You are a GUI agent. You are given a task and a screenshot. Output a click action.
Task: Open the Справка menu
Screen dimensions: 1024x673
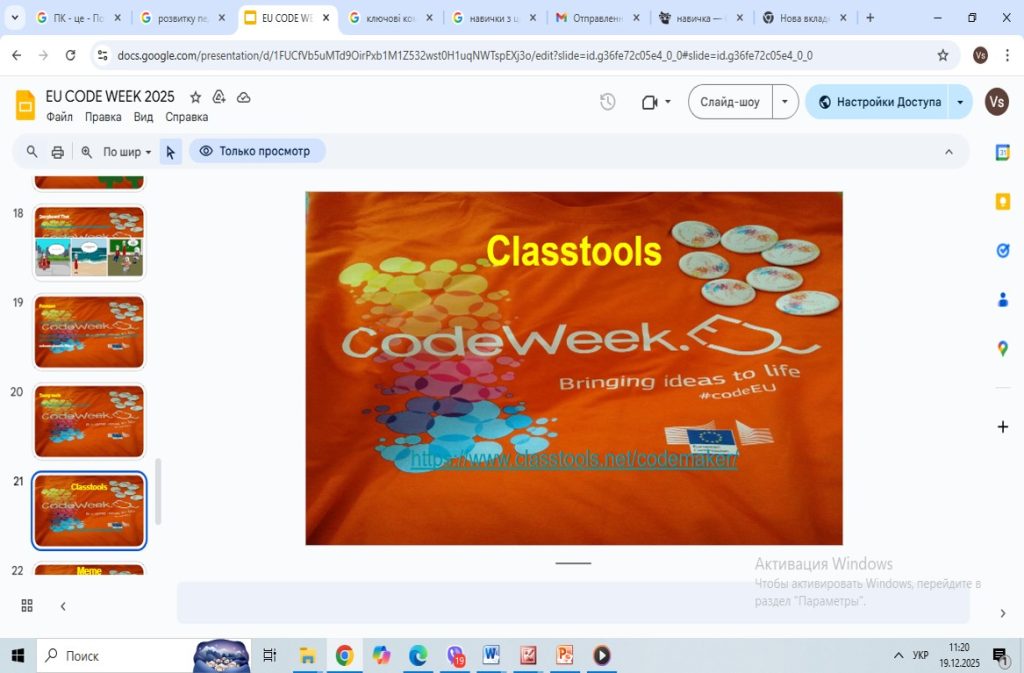coord(186,117)
